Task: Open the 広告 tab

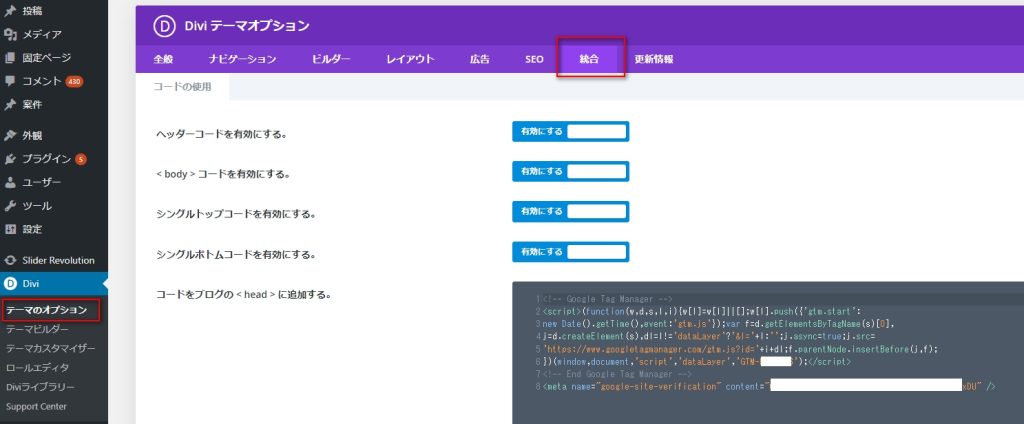Action: (x=480, y=59)
